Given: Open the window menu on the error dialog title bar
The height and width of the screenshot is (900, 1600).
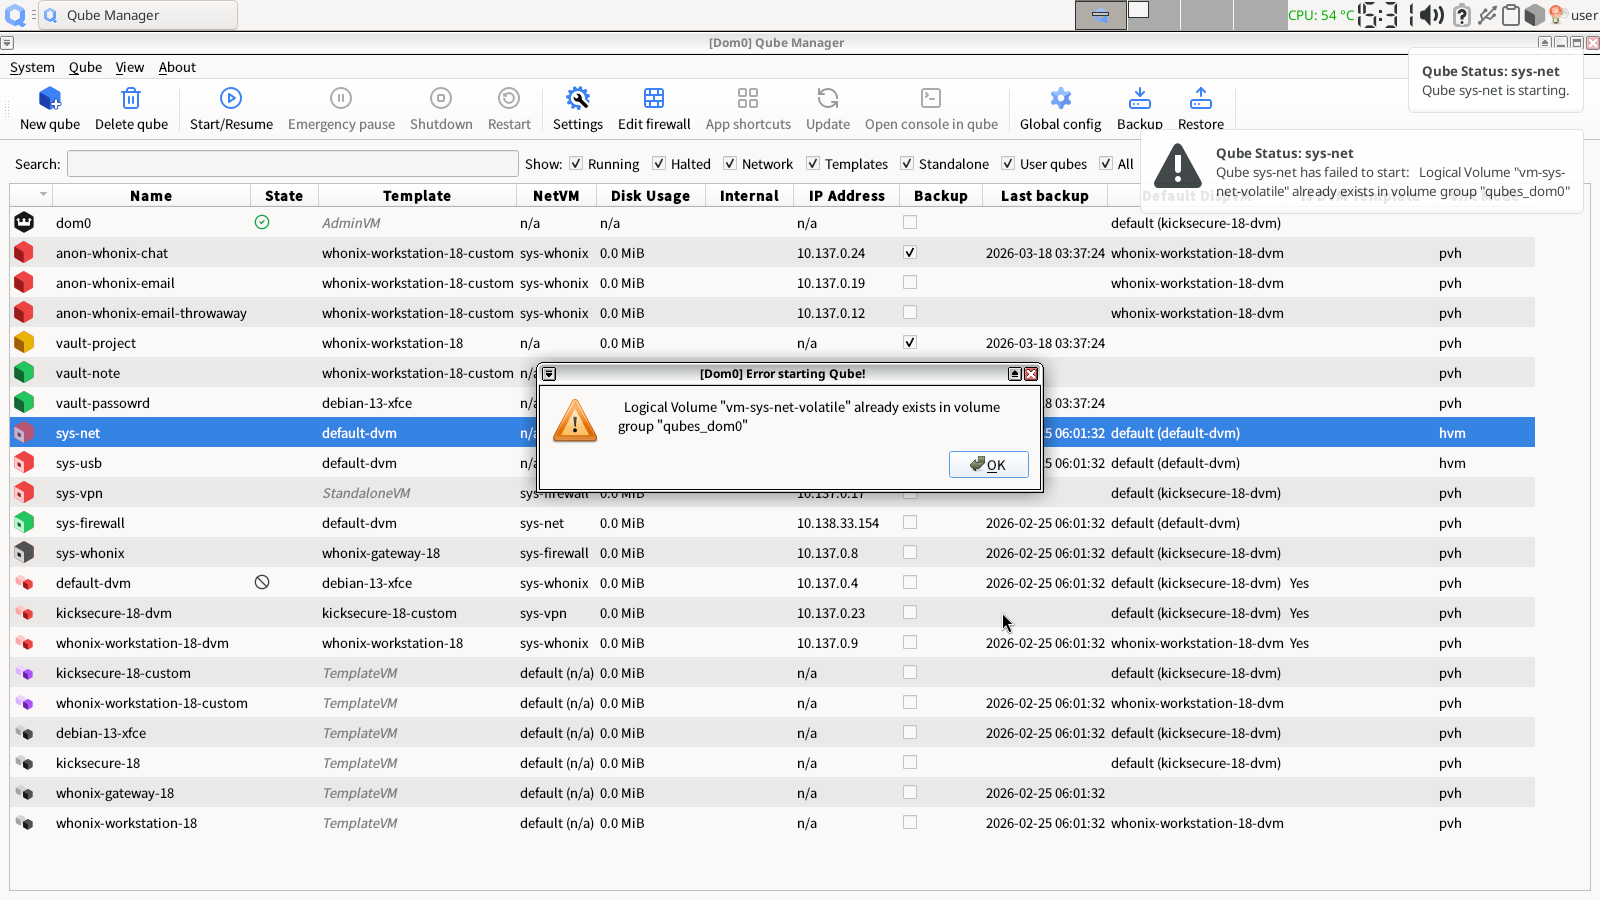Looking at the screenshot, I should 549,374.
